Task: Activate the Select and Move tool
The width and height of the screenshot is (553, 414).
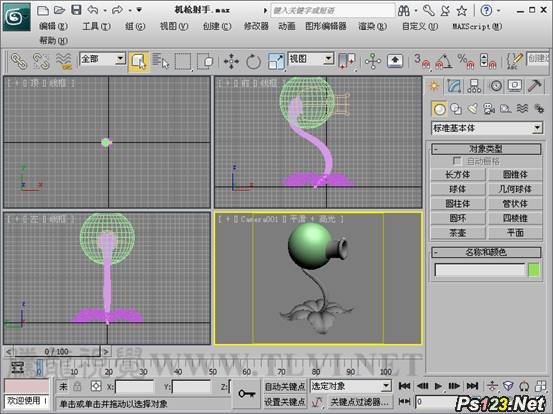Action: coord(231,61)
